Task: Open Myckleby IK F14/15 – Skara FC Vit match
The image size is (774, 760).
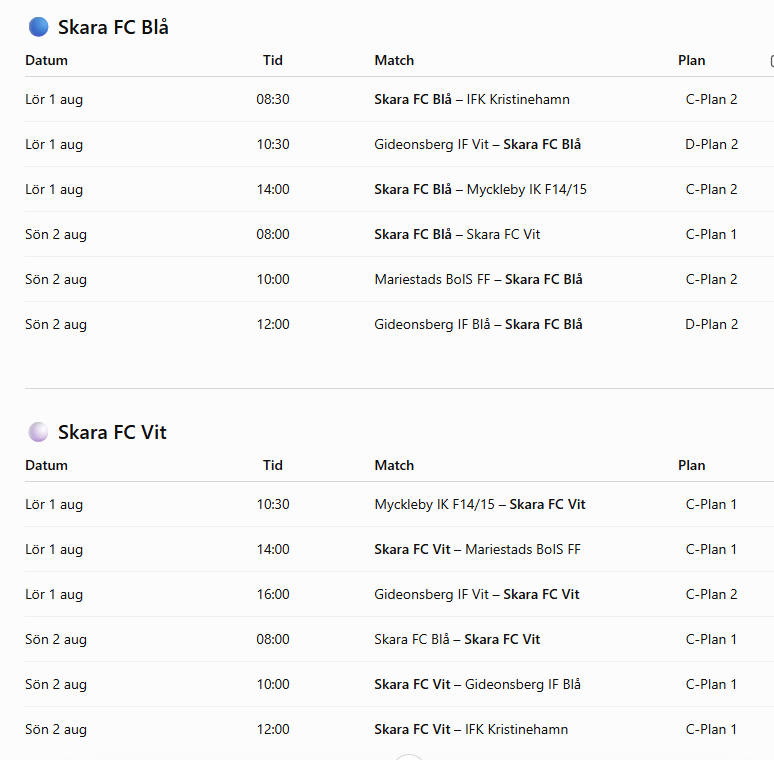Action: click(x=480, y=504)
